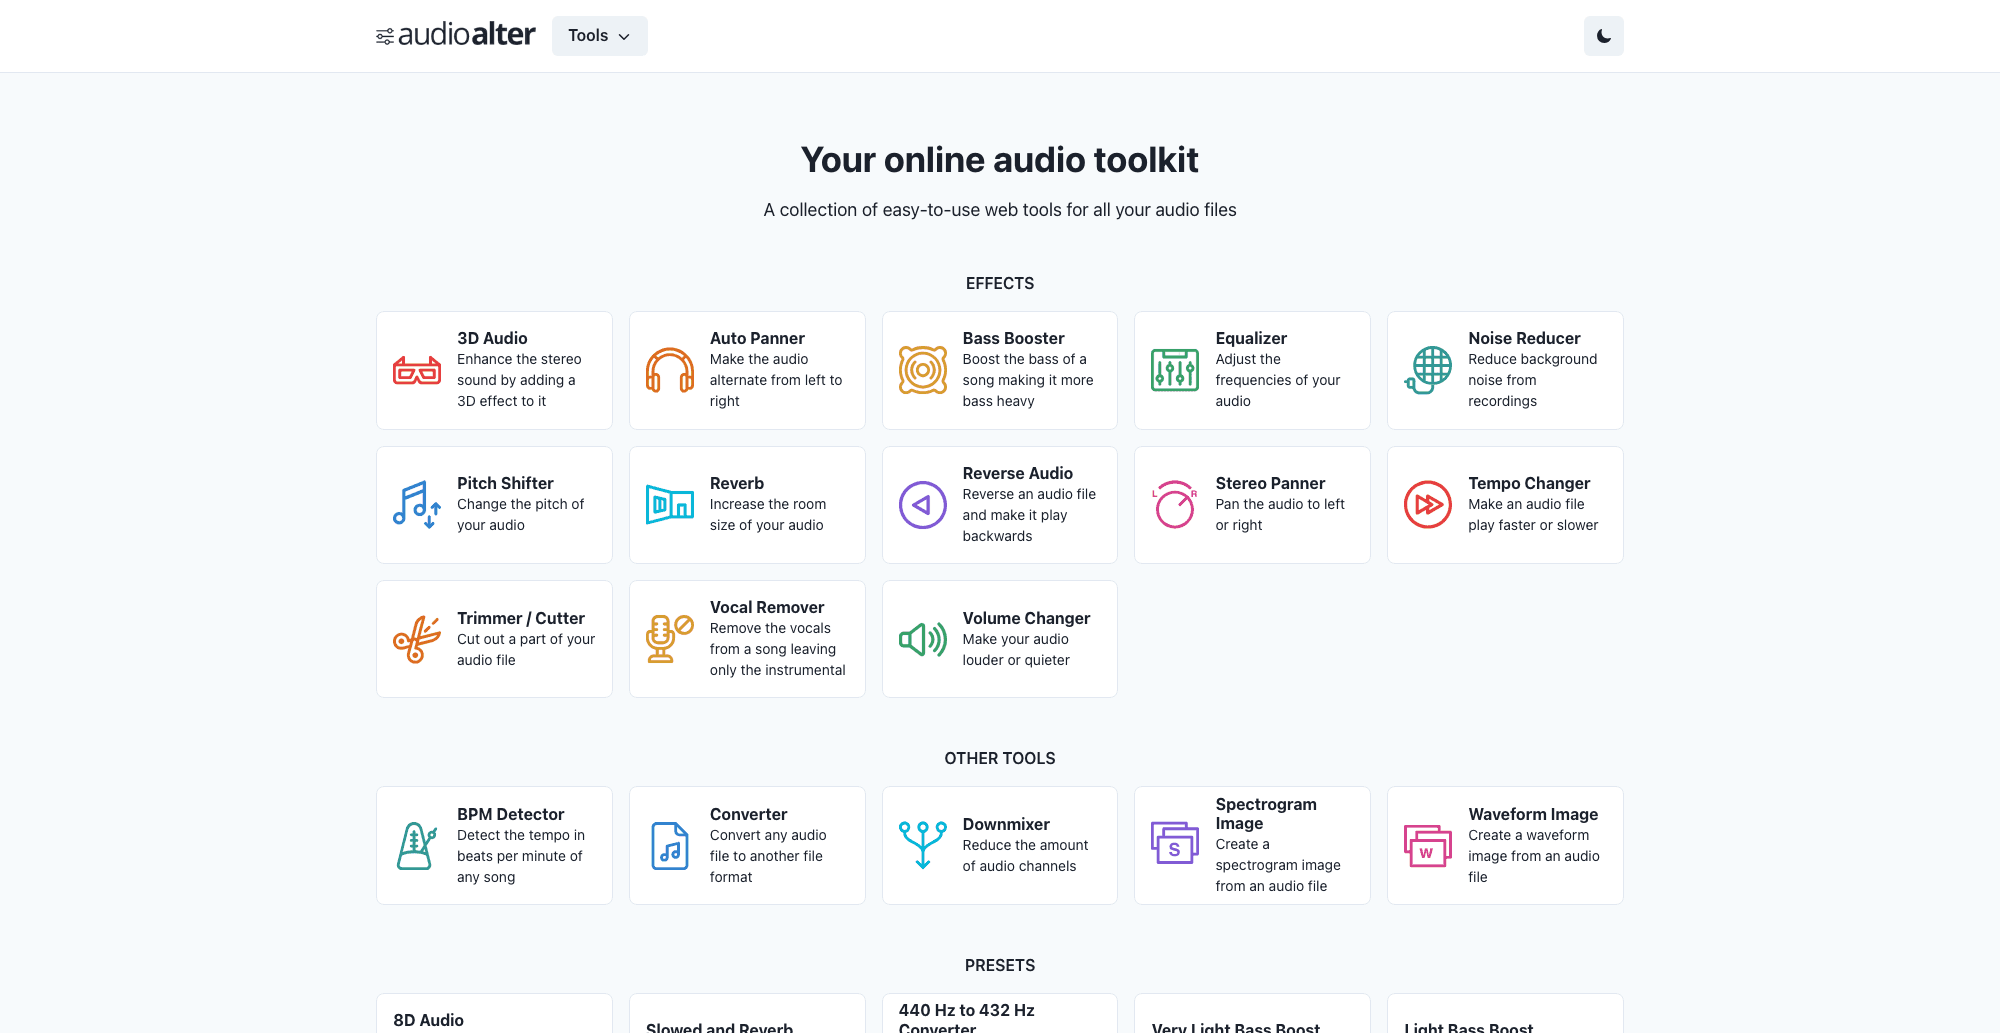Screen dimensions: 2000x1033
Task: Click the Downmixer merging arrows icon
Action: [x=923, y=846]
